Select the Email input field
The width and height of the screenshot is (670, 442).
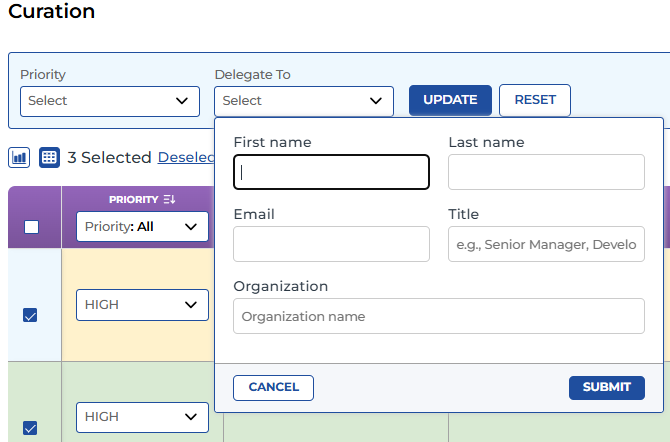[x=331, y=244]
